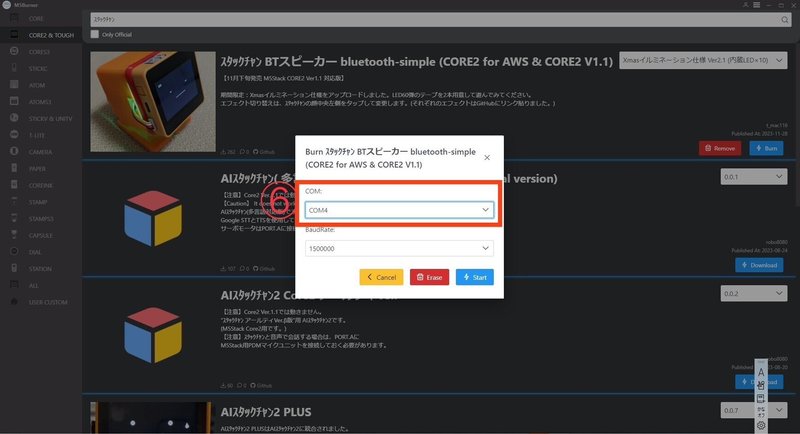Switch to CORE2 & TOUGH category
The height and width of the screenshot is (434, 800).
coord(41,35)
